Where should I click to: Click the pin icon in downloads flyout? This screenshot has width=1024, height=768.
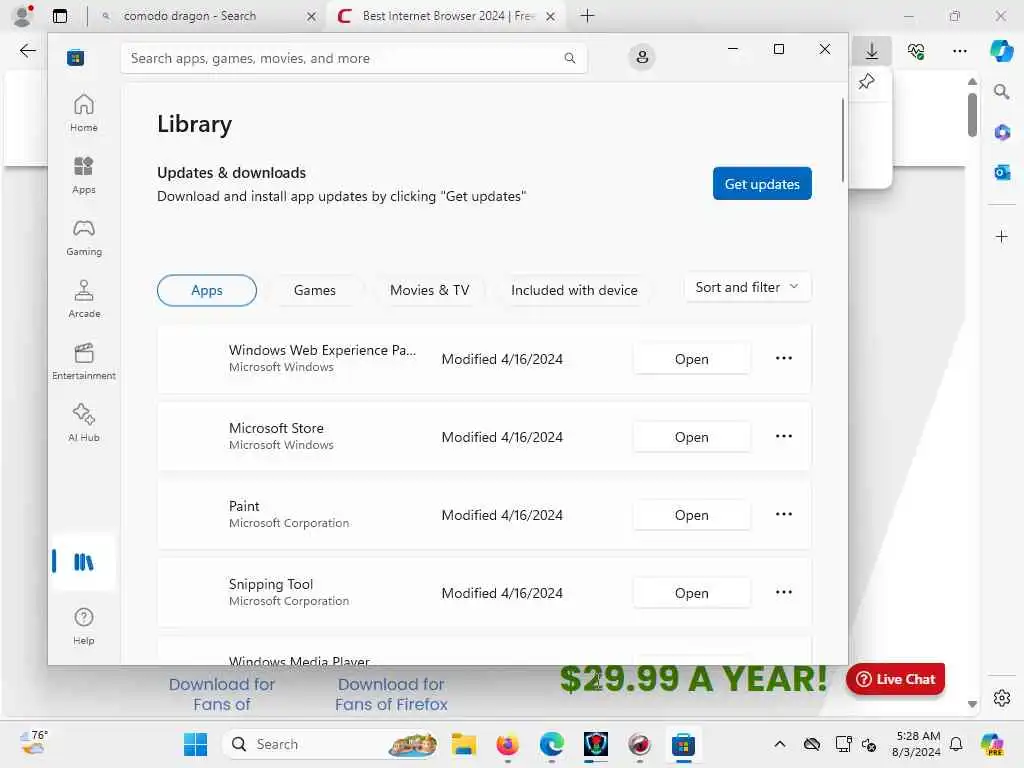click(x=867, y=82)
